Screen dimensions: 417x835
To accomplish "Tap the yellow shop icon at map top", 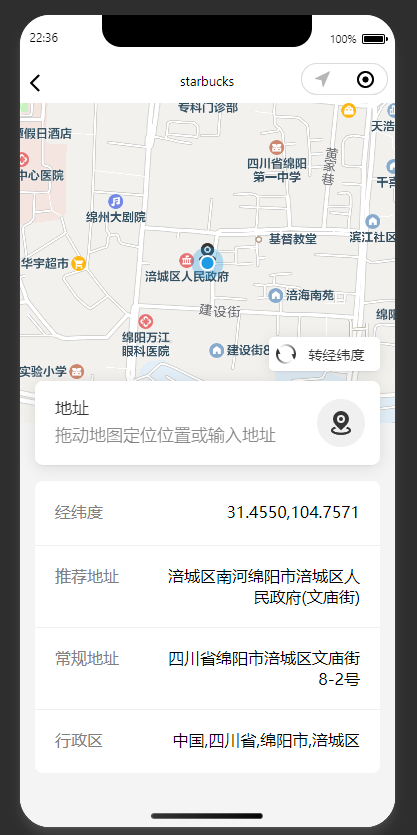I will 349,110.
